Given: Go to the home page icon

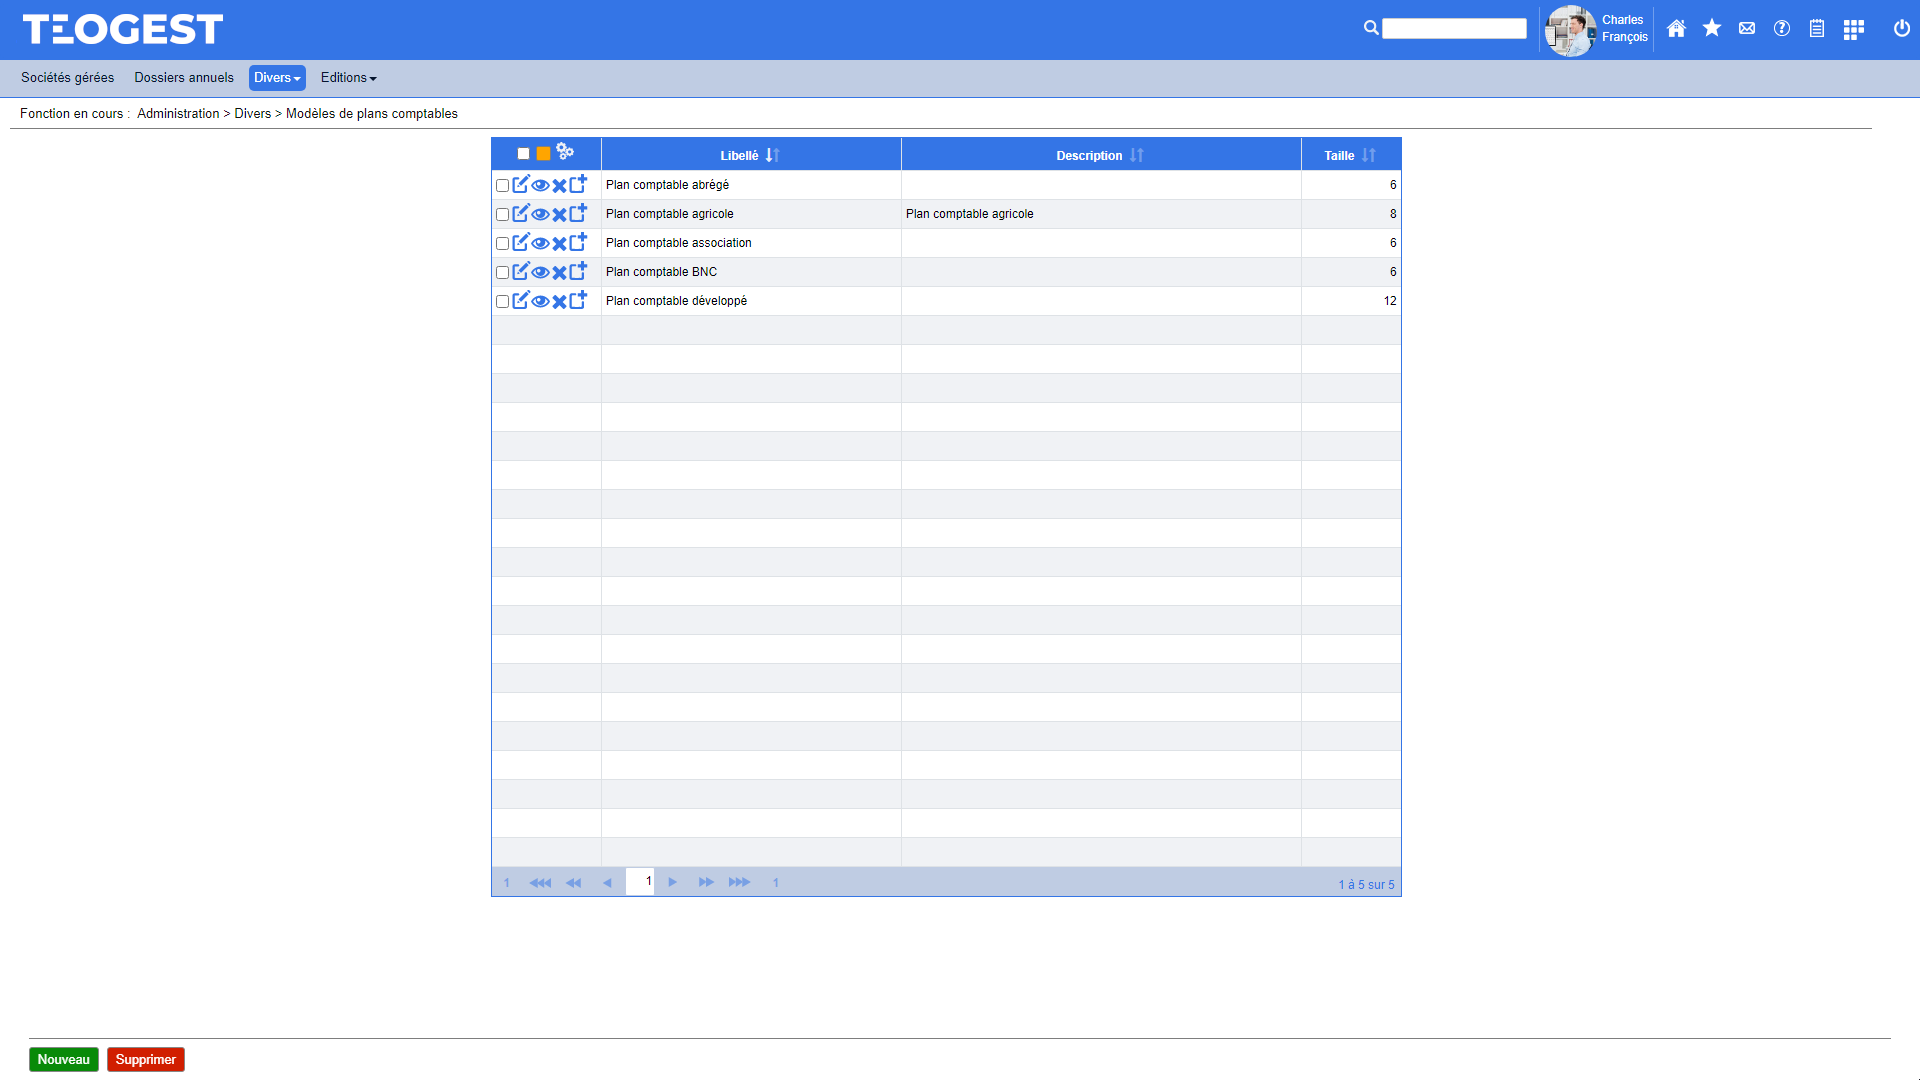Looking at the screenshot, I should [1677, 29].
